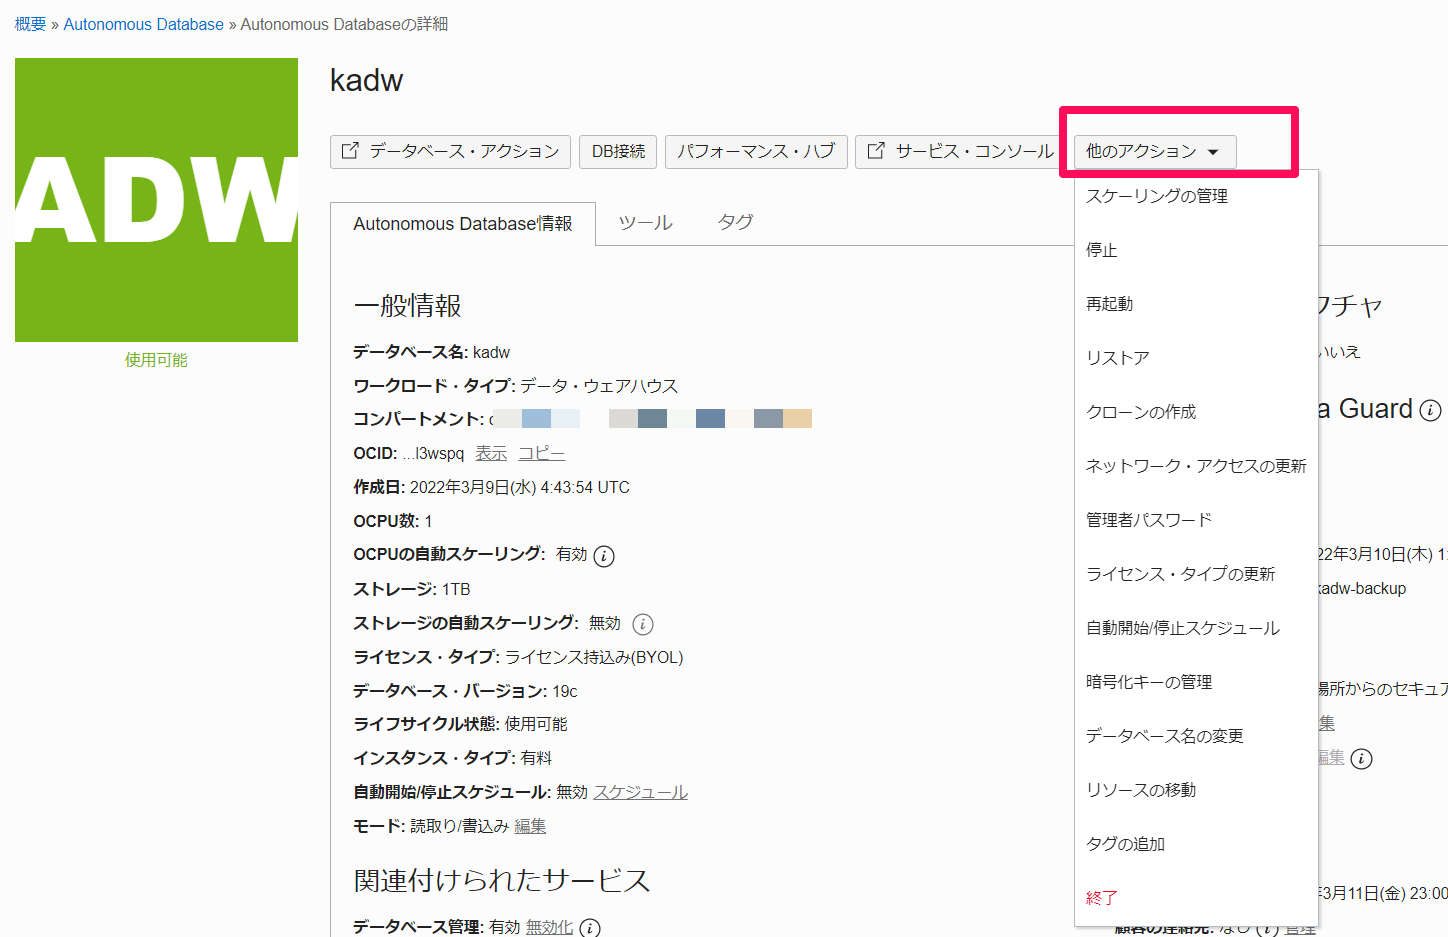Go to 概要 breadcrumb link
The height and width of the screenshot is (937, 1448).
(x=30, y=24)
